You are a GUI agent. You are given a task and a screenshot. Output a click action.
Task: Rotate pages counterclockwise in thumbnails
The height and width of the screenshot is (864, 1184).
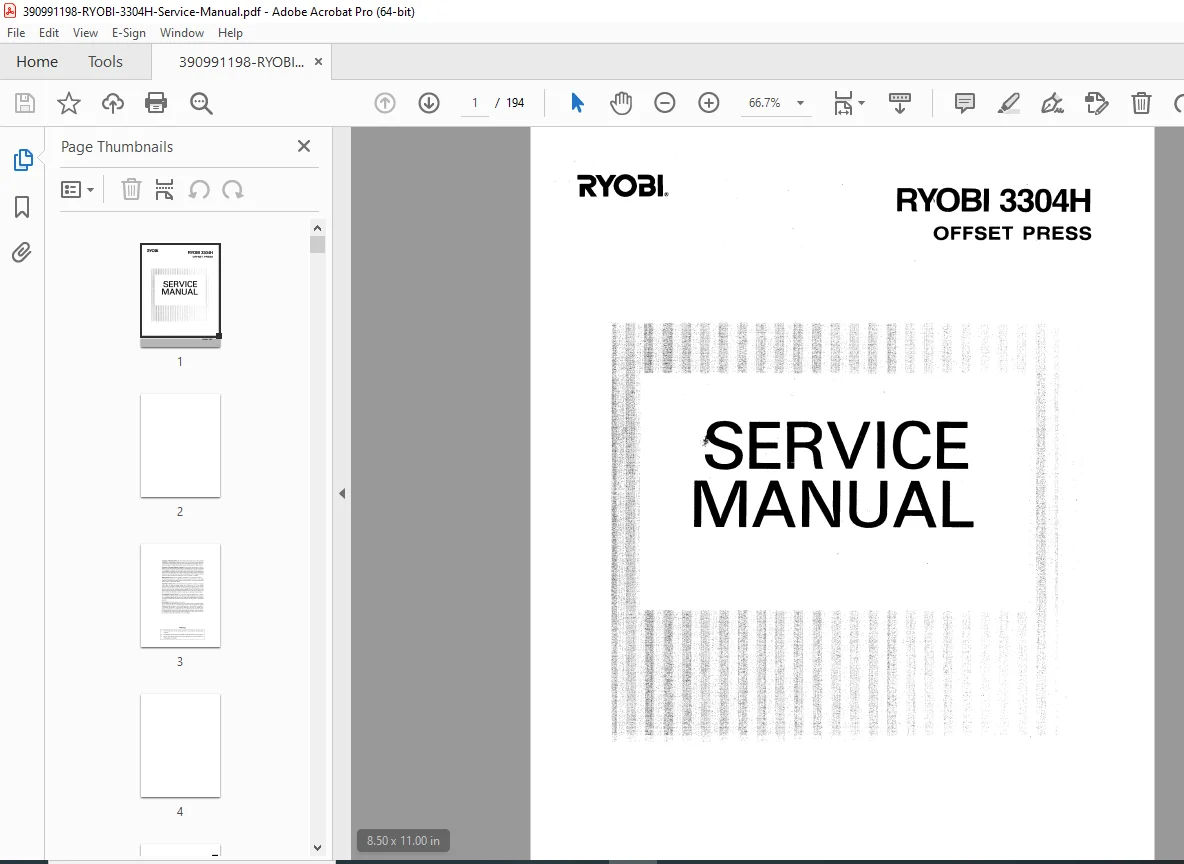point(199,190)
